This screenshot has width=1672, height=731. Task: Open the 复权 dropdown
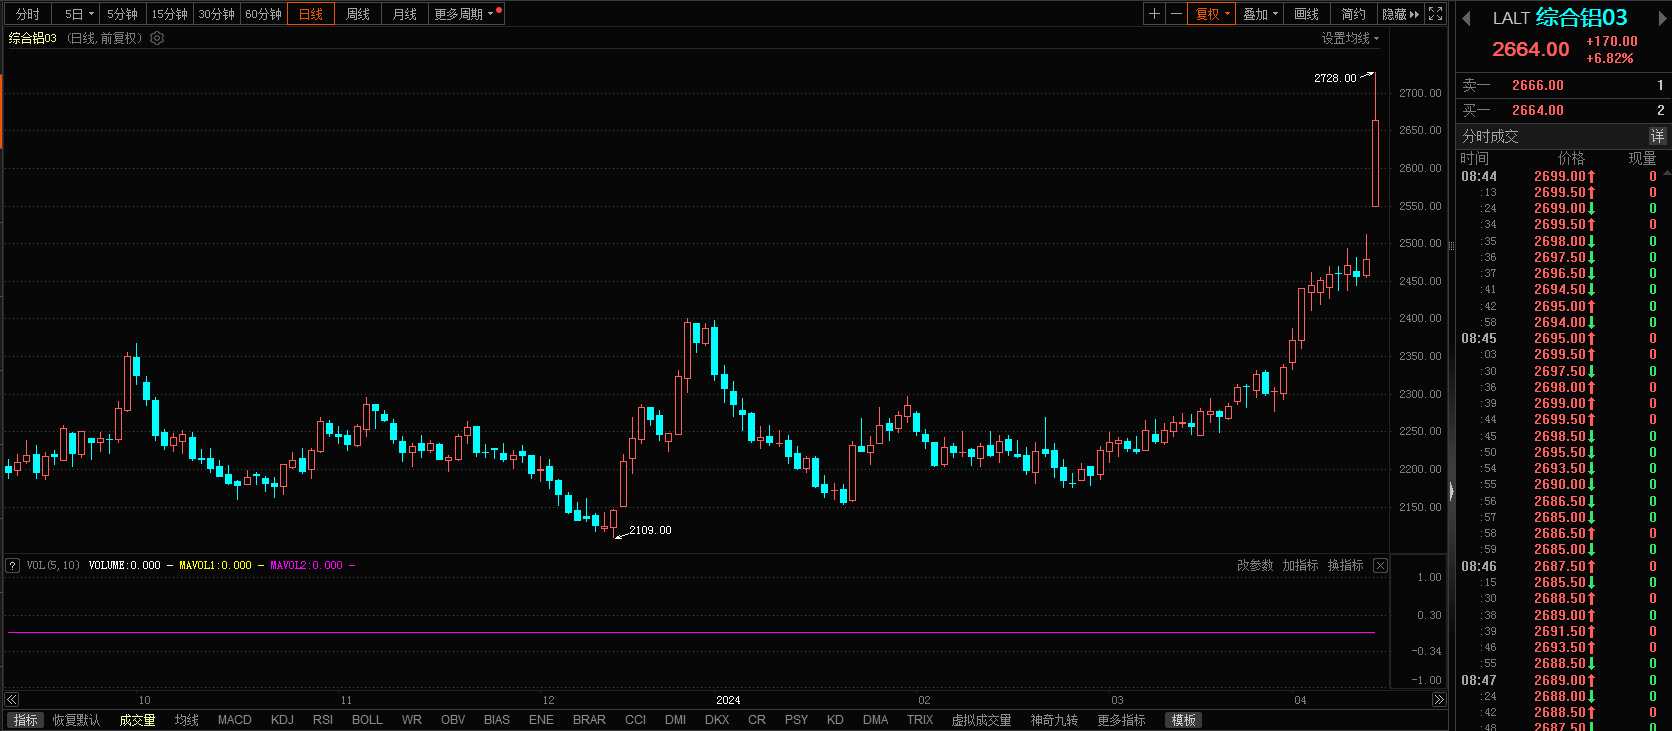[x=1211, y=14]
